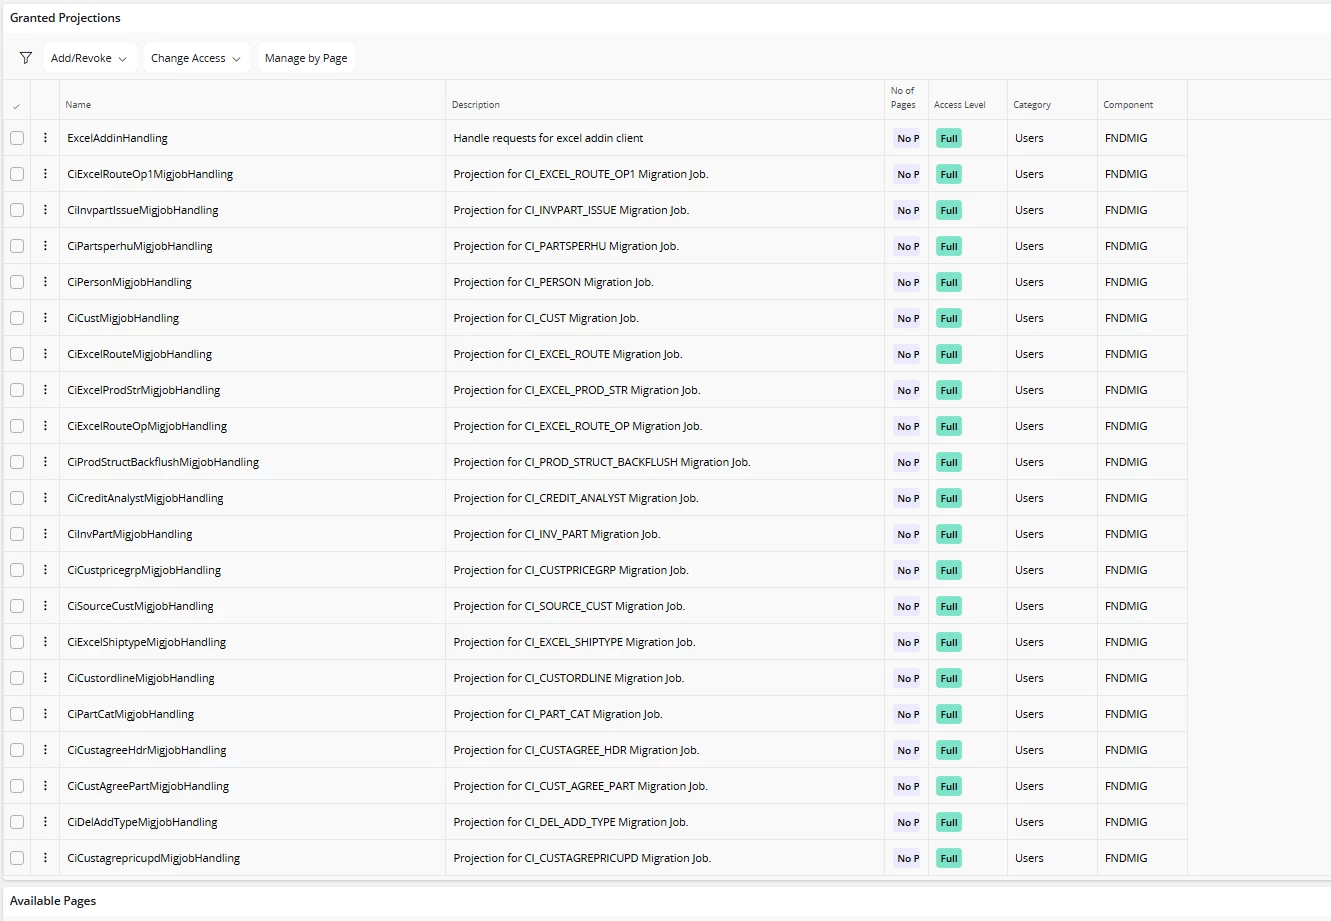Sort by the Name column header
The height and width of the screenshot is (921, 1331).
tap(78, 105)
